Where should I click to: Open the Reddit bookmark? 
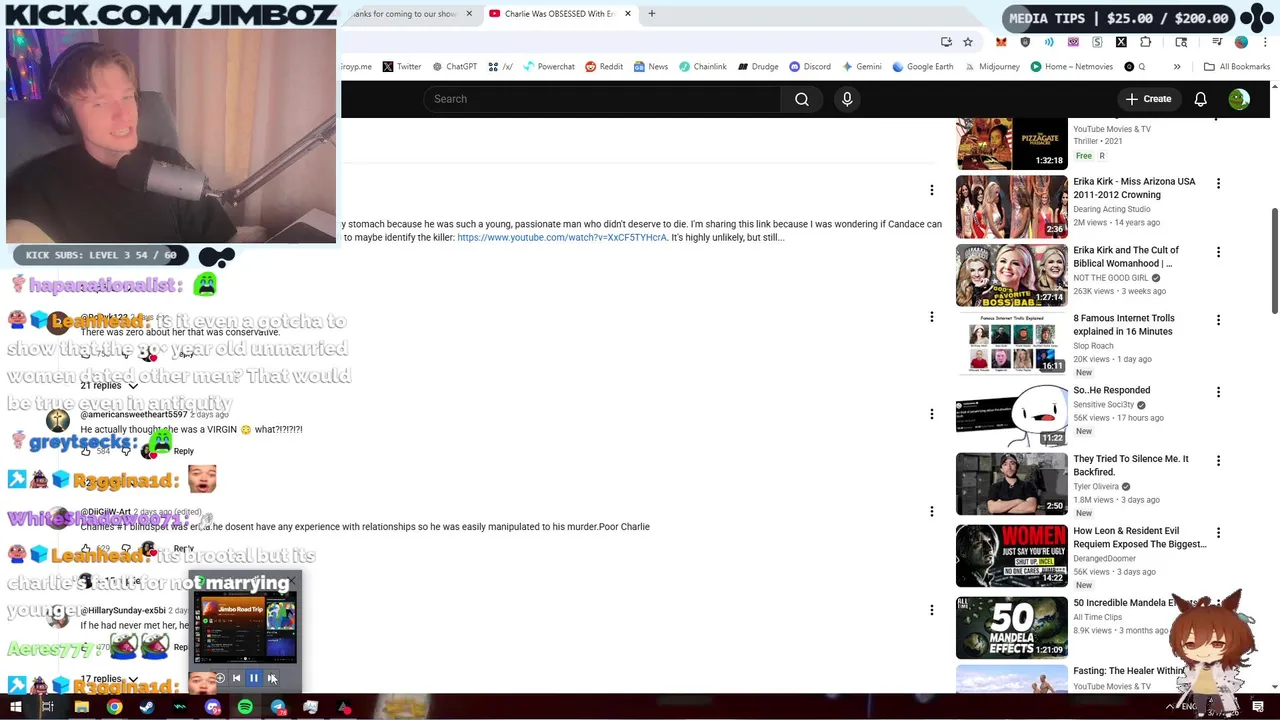[604, 67]
